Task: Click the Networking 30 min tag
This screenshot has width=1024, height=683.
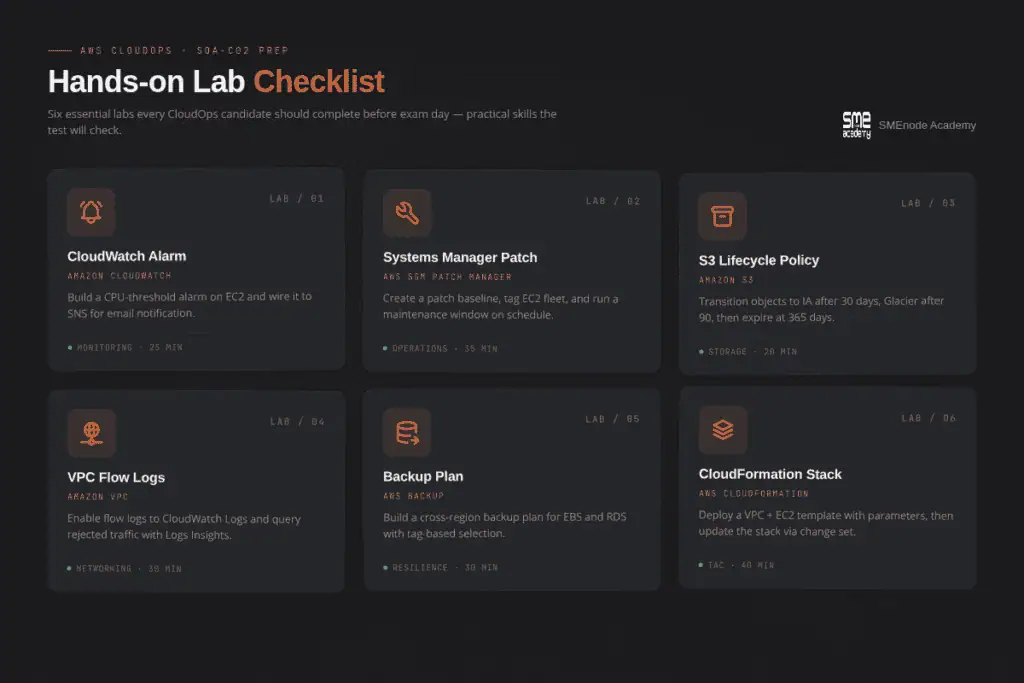Action: (x=125, y=569)
